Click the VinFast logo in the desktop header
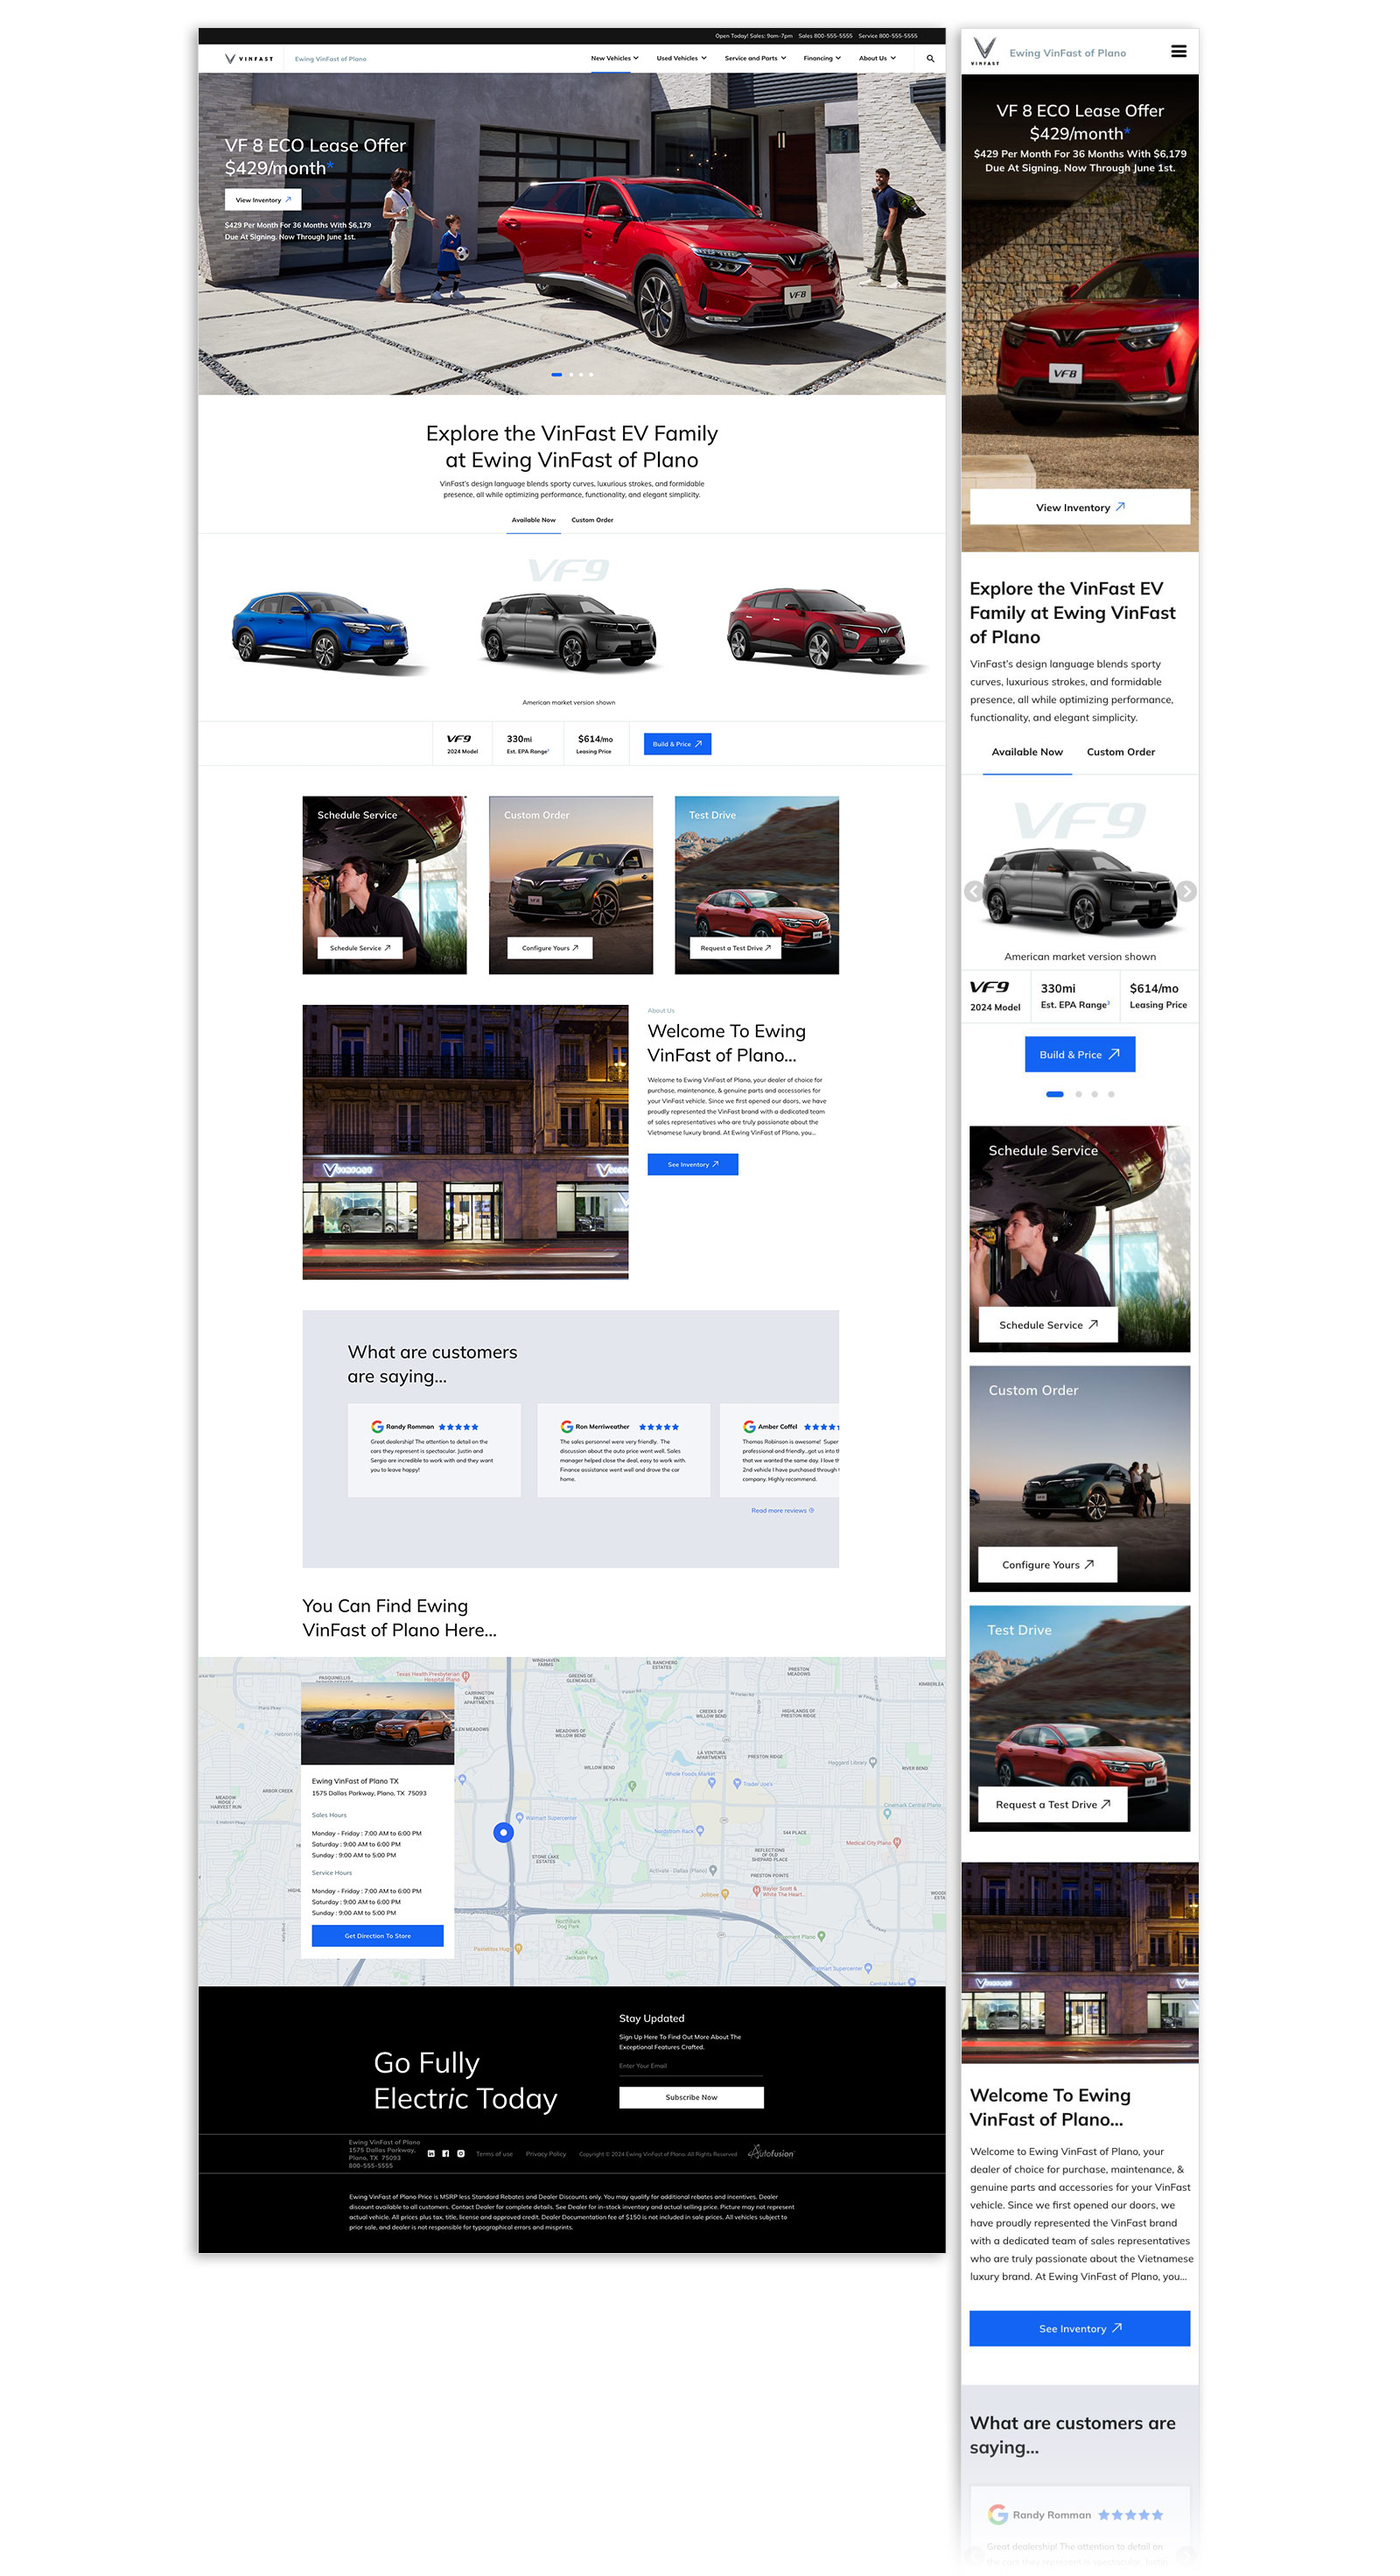1400x2576 pixels. click(x=249, y=58)
